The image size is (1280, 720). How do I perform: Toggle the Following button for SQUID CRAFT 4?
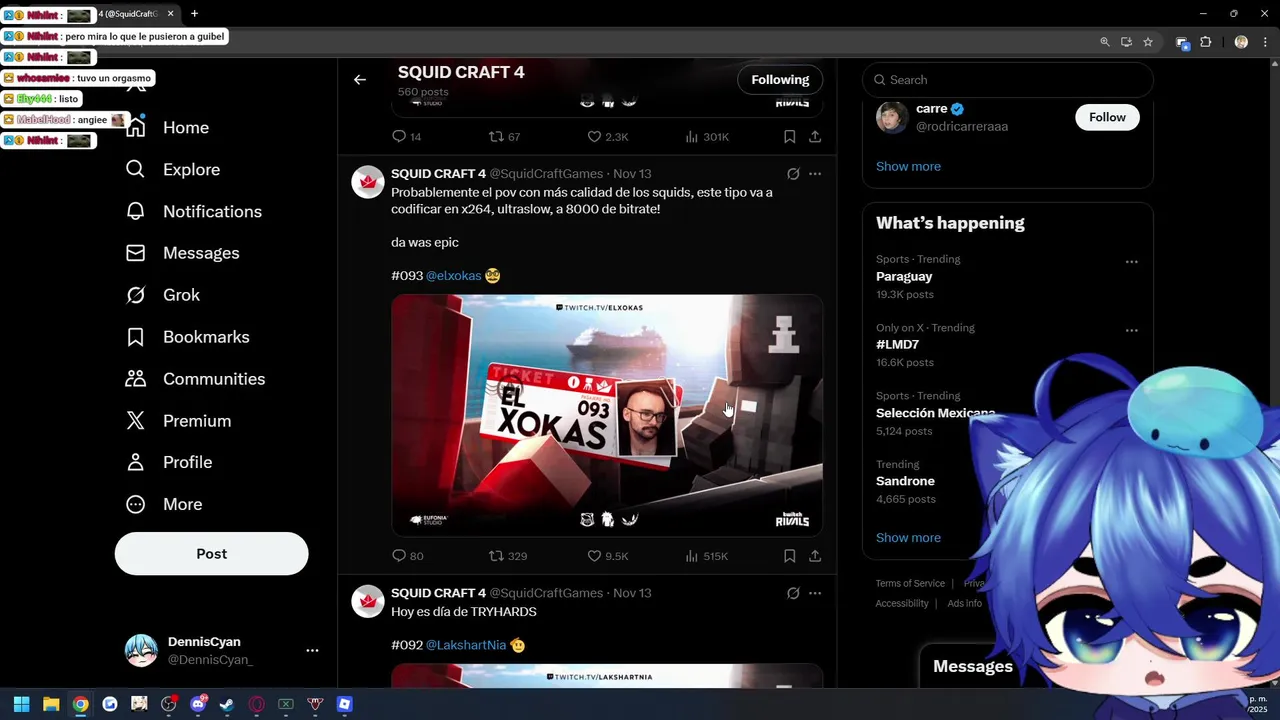coord(780,80)
